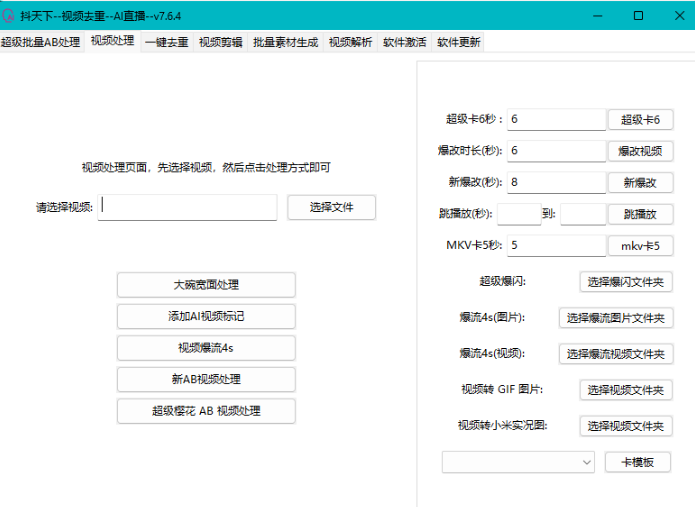Edit the 新爆改(秒) field
This screenshot has height=507, width=695.
point(556,182)
